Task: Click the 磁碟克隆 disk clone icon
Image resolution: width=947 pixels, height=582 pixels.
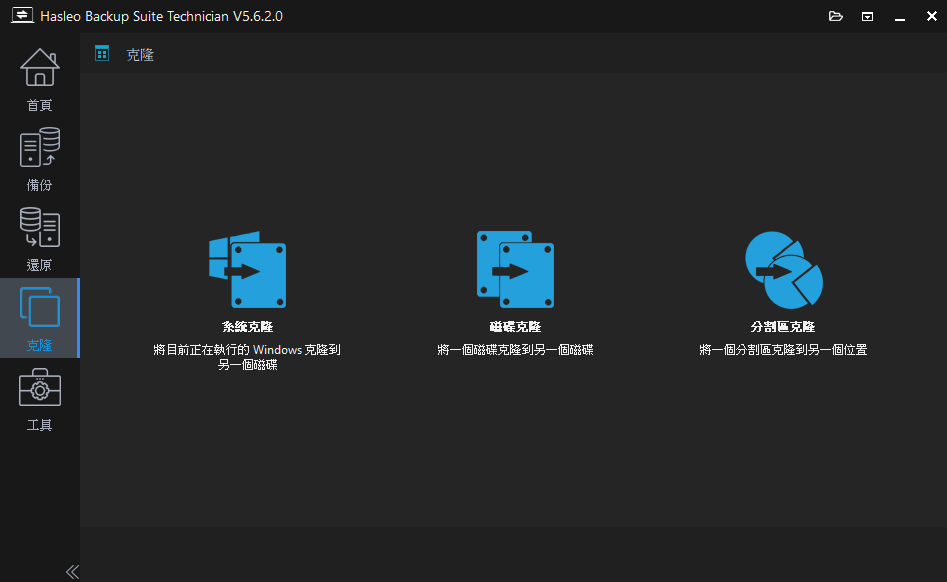Action: [x=515, y=270]
